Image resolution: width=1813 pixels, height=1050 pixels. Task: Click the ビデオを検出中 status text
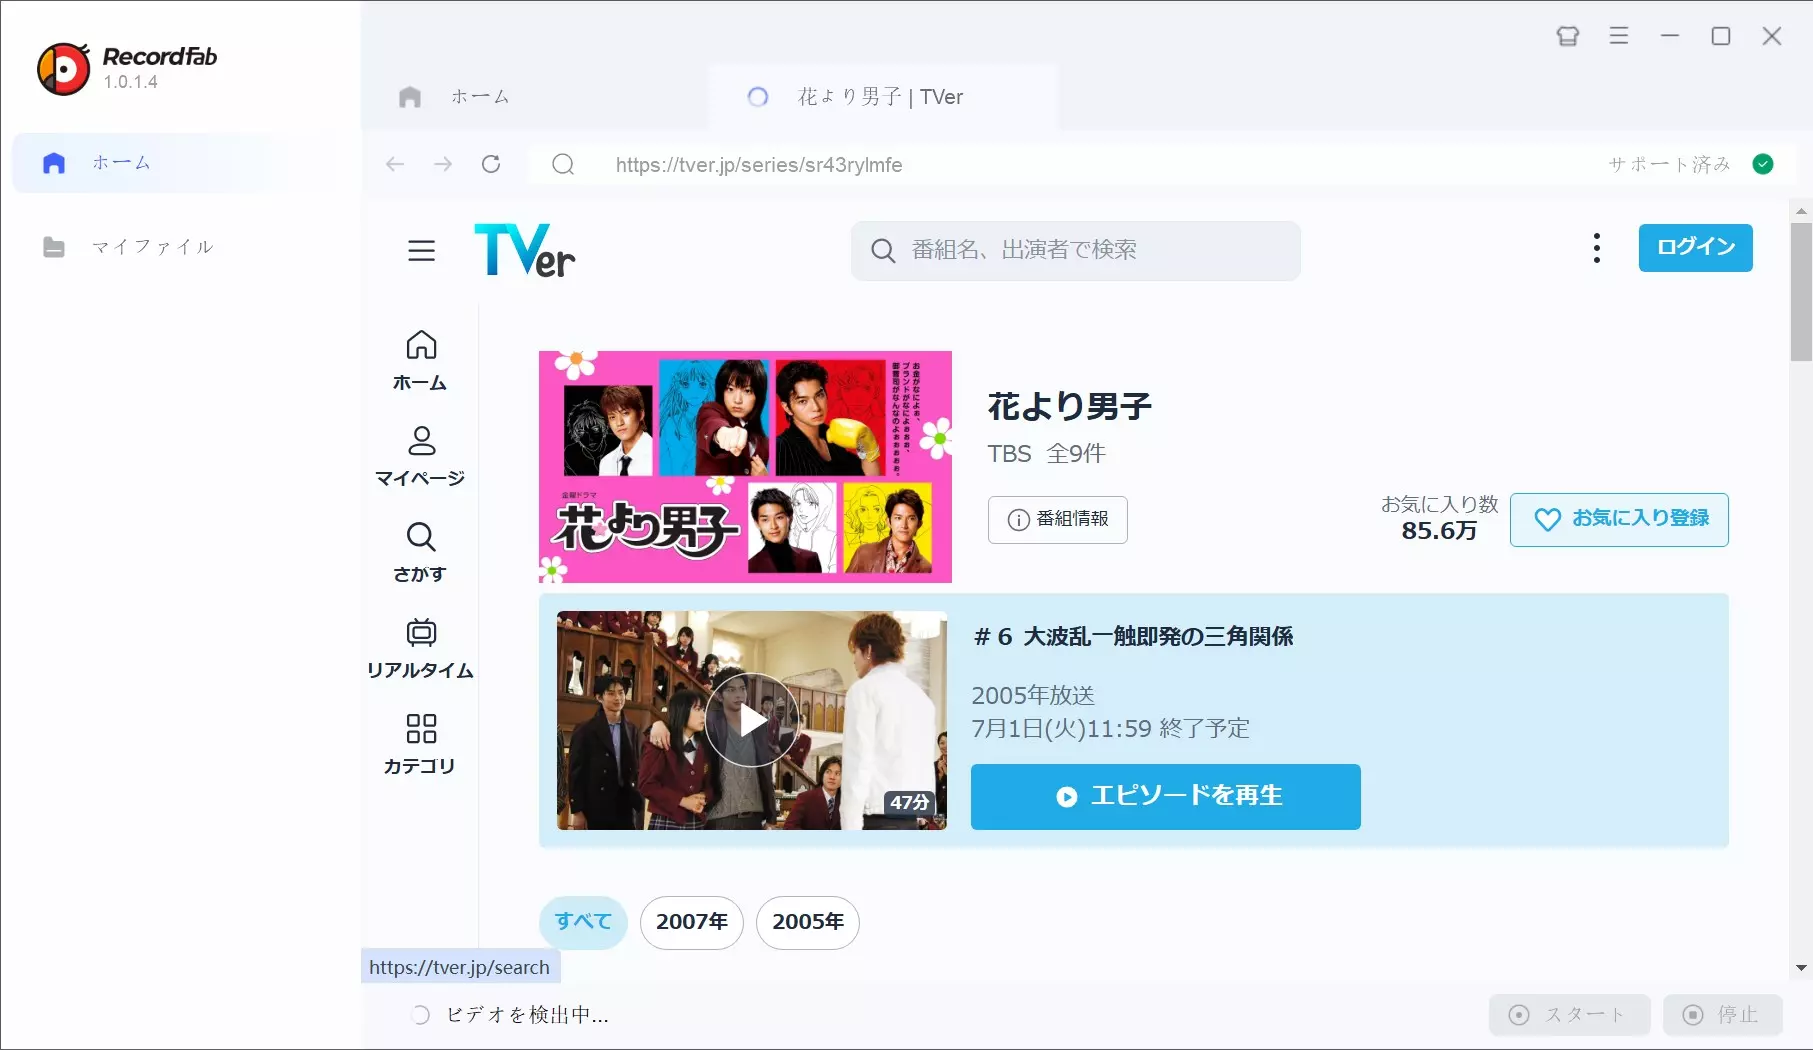point(527,1015)
